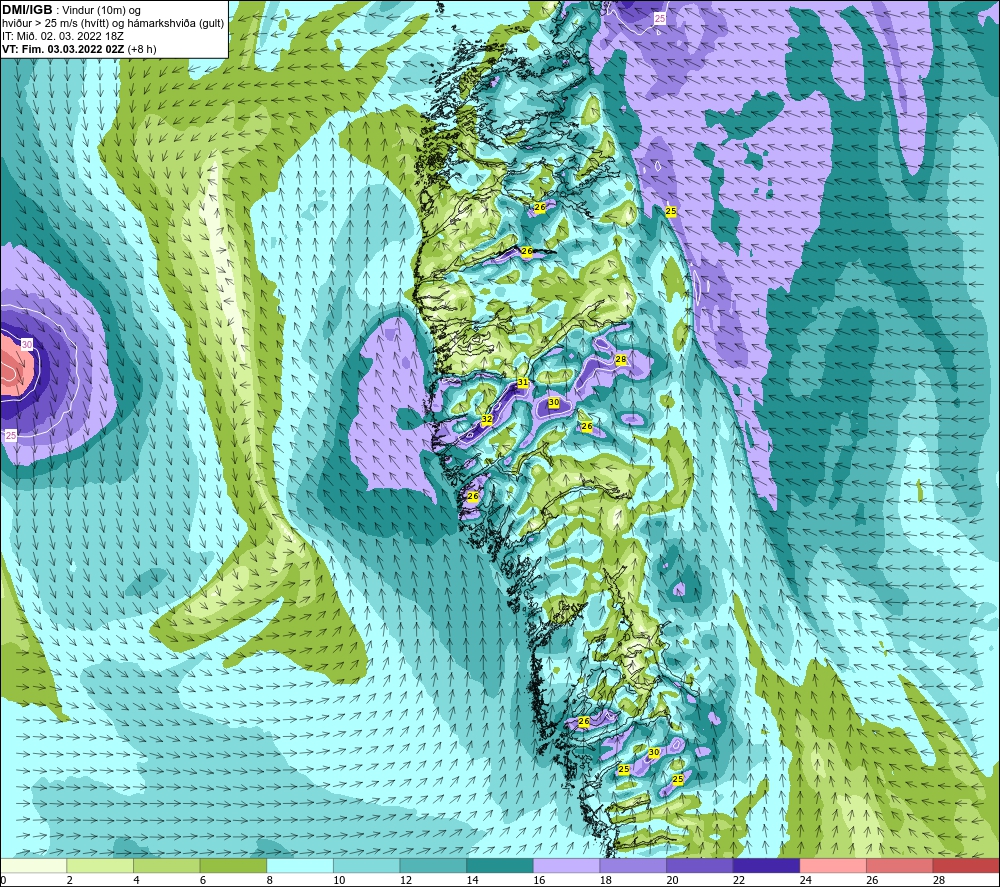Pick the 12–14 m/s teal legend swatch
The width and height of the screenshot is (1000, 887).
pyautogui.click(x=433, y=865)
